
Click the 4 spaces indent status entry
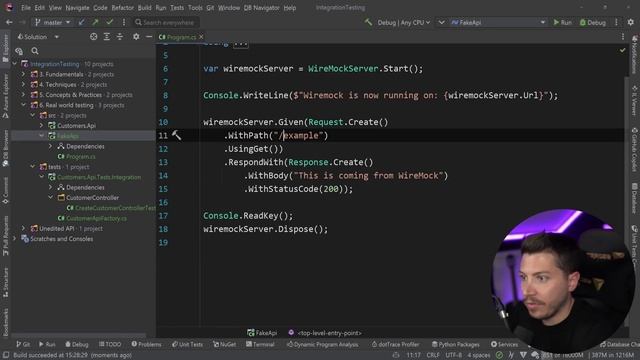click(479, 355)
